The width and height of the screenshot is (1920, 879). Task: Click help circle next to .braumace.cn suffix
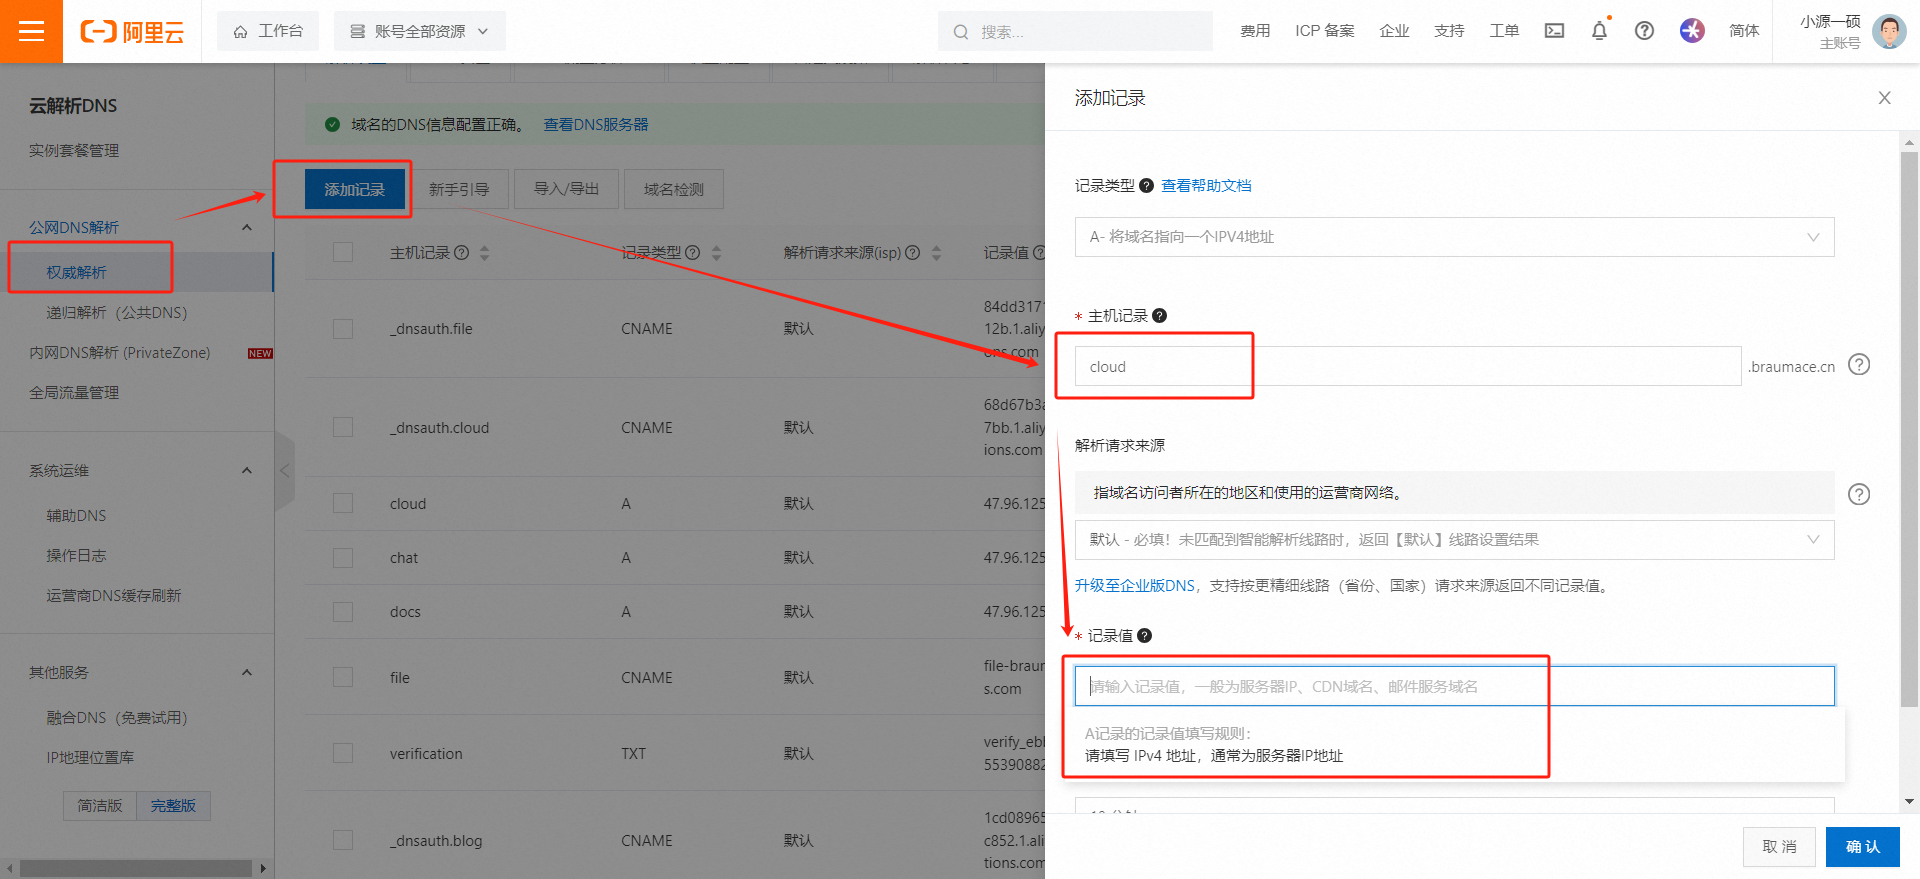tap(1859, 364)
